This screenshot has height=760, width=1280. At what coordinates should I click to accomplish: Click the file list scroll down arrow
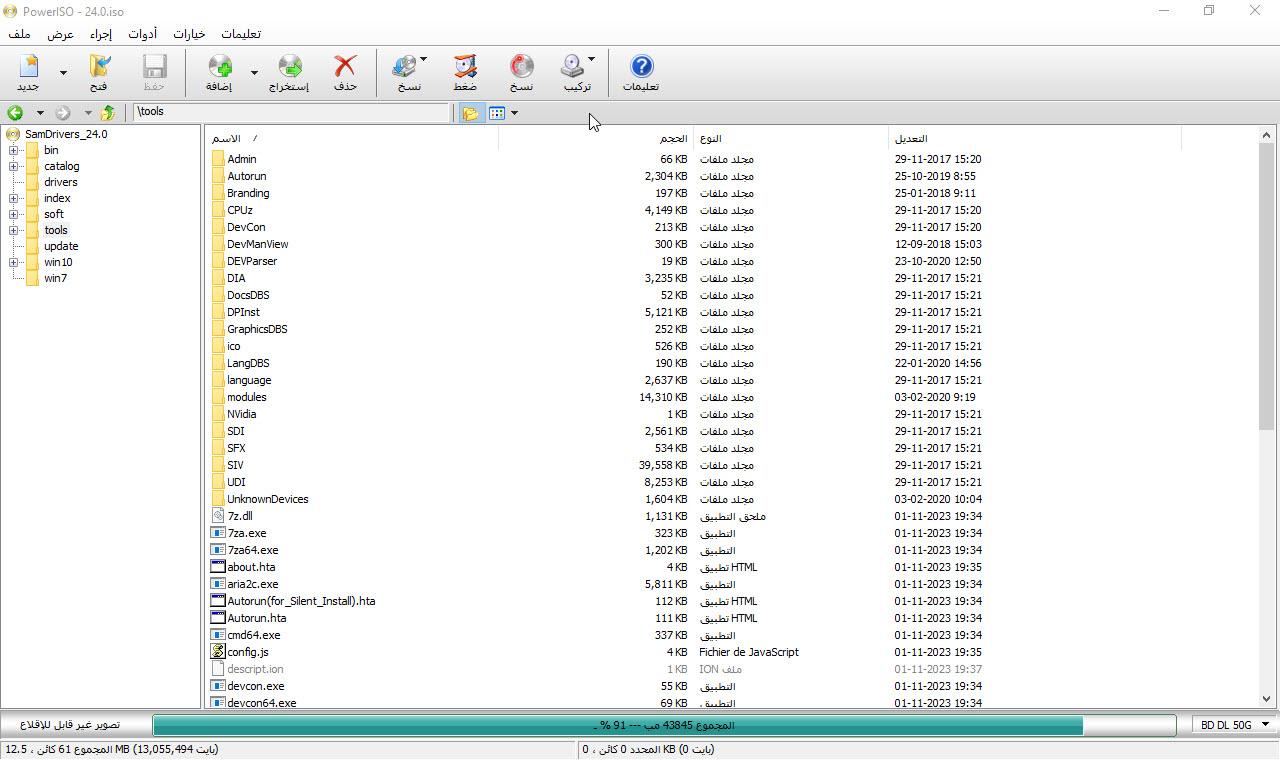(x=1266, y=700)
